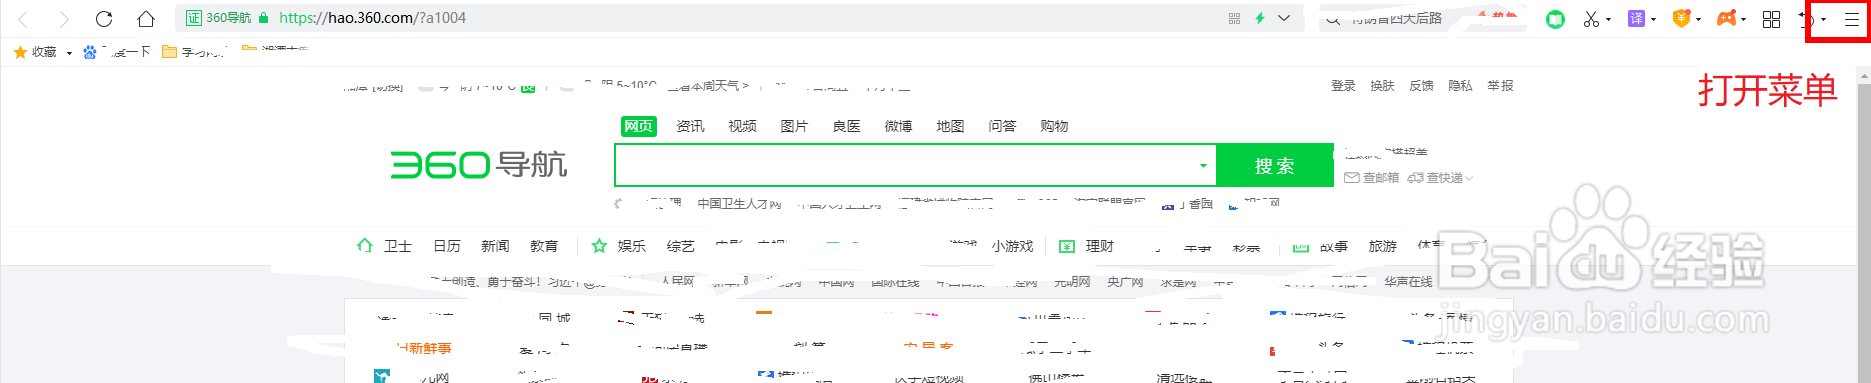Expand the search box suggestion dropdown arrow
1871x383 pixels.
(x=1203, y=166)
